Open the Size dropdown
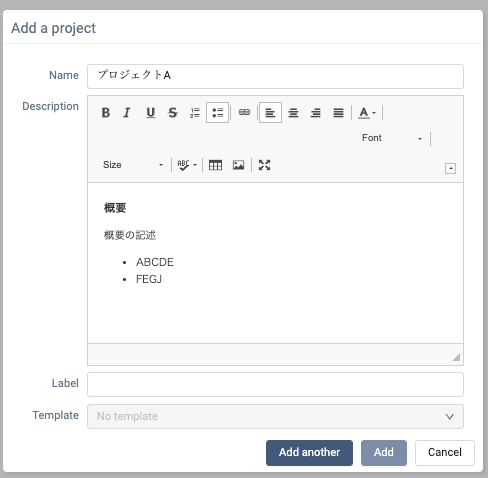Image resolution: width=488 pixels, height=478 pixels. click(x=133, y=165)
